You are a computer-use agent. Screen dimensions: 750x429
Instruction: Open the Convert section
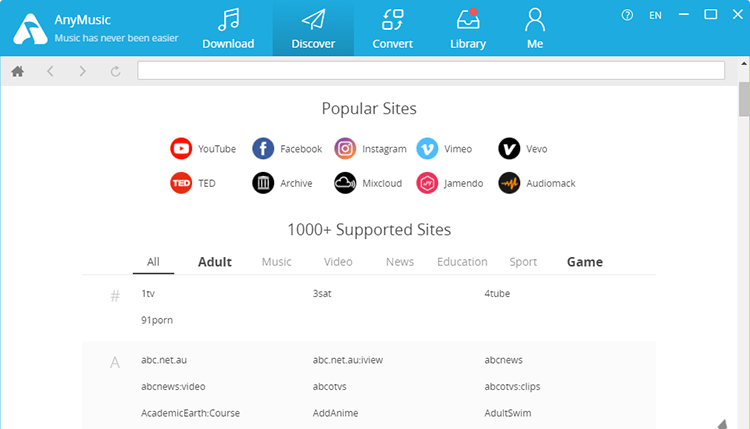tap(392, 29)
